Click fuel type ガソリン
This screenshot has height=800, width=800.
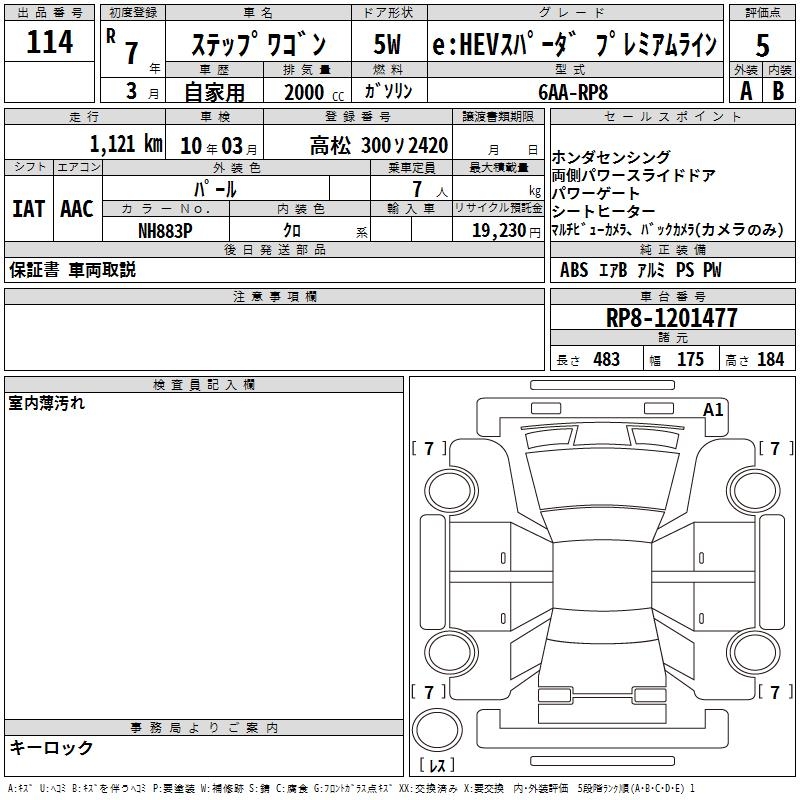[388, 91]
